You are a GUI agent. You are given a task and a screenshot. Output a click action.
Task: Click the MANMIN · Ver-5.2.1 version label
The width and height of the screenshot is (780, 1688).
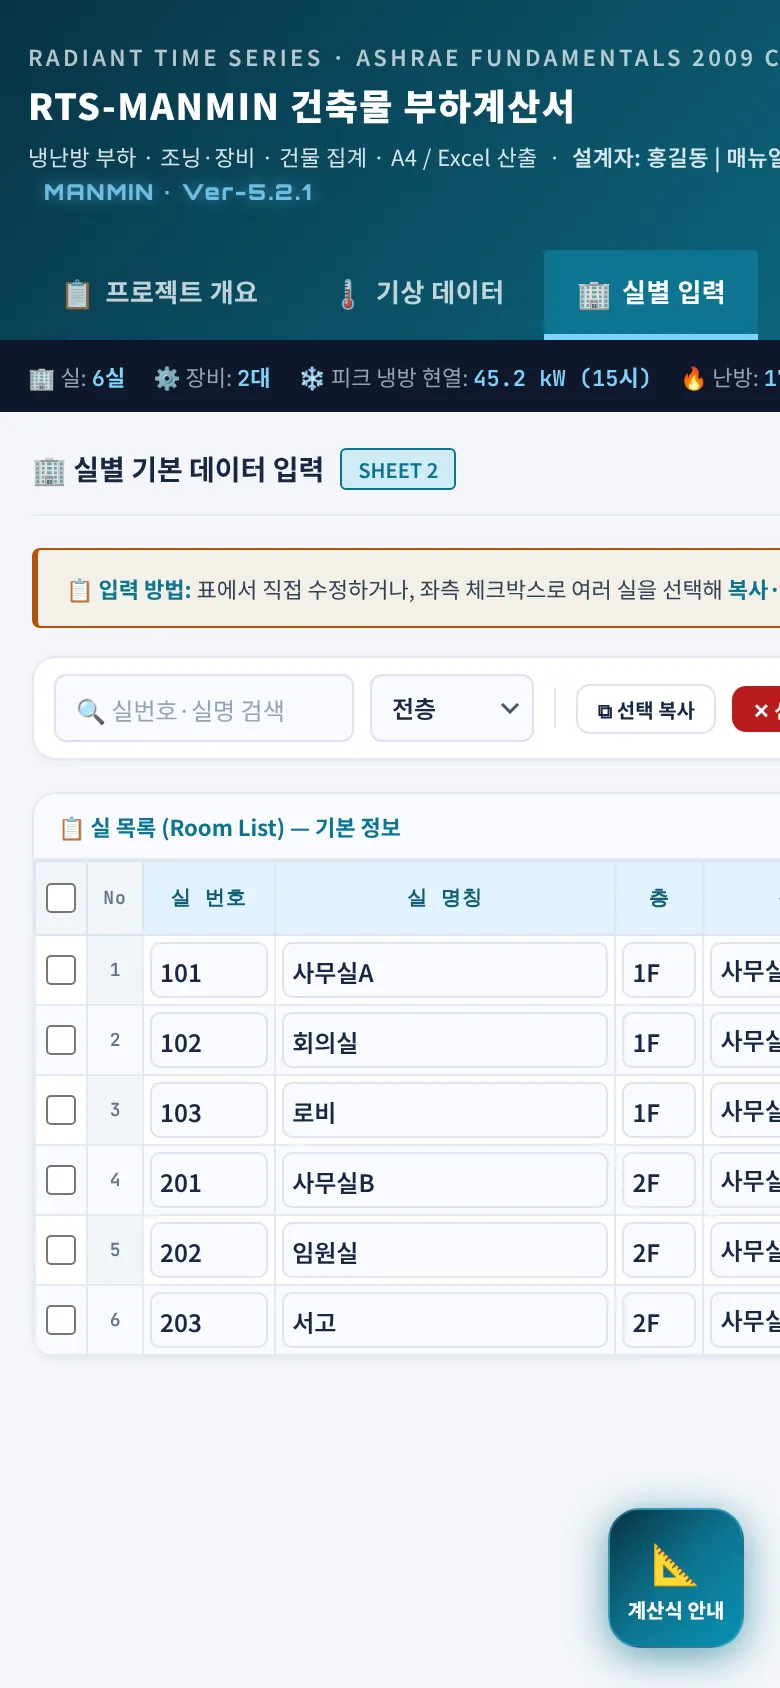pyautogui.click(x=178, y=192)
